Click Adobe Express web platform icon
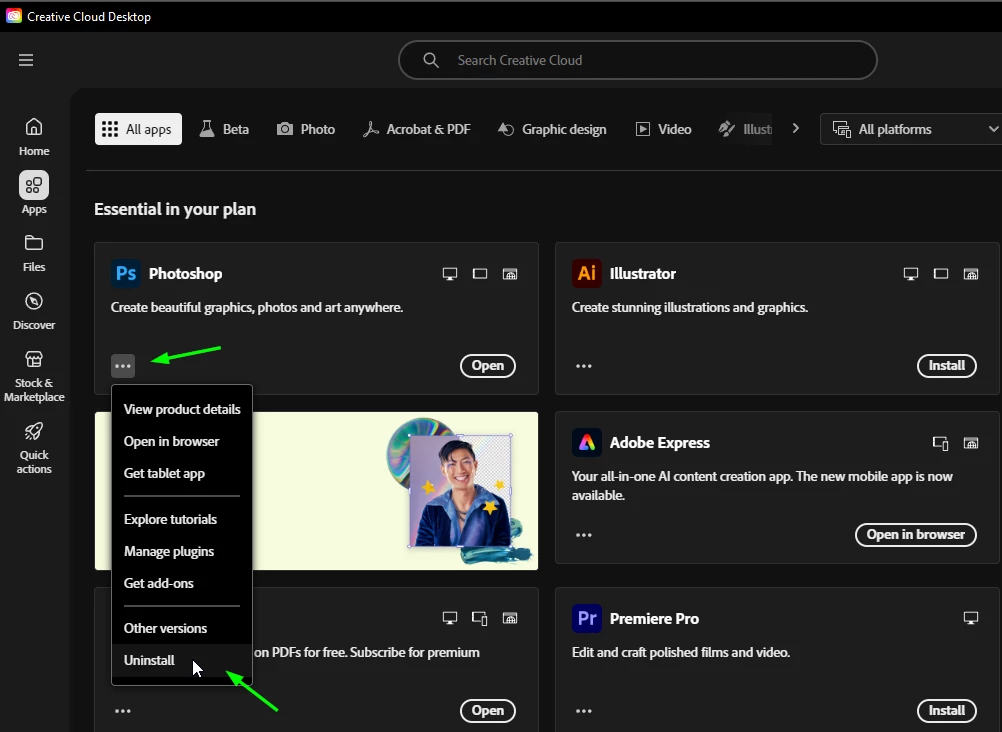This screenshot has width=1002, height=732. pos(971,443)
